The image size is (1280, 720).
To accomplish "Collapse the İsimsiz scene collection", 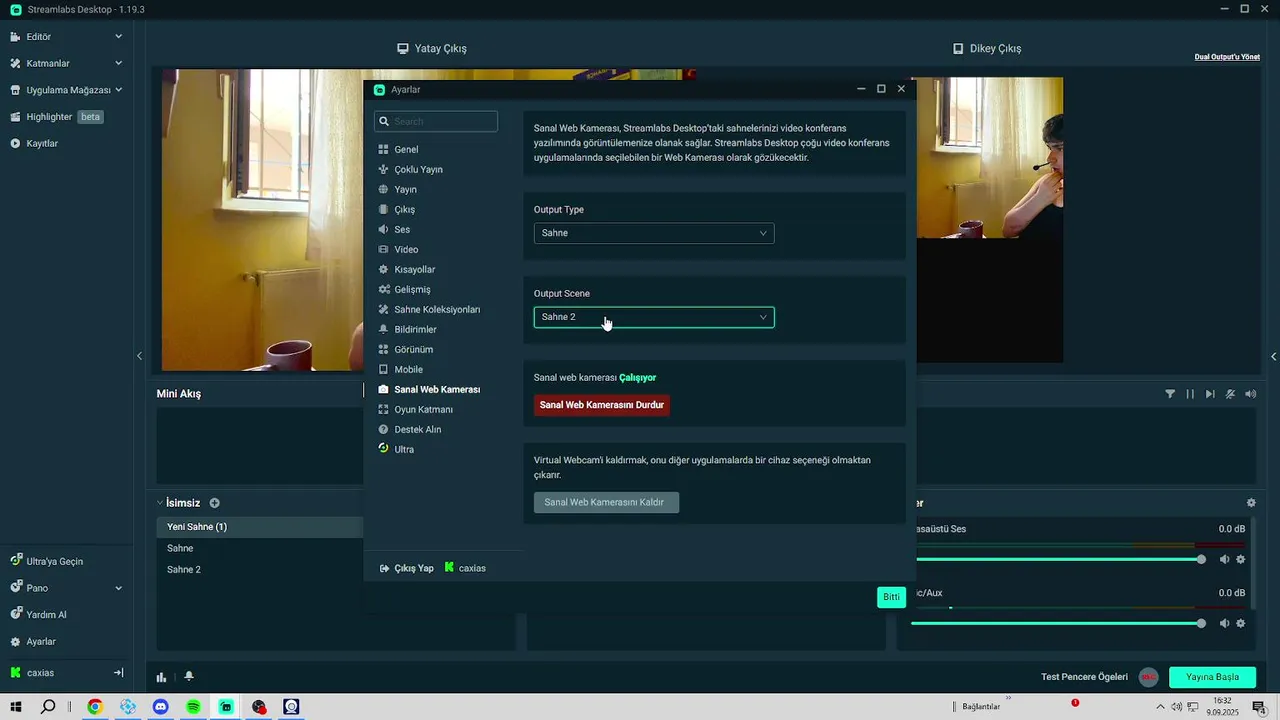I will tap(160, 503).
